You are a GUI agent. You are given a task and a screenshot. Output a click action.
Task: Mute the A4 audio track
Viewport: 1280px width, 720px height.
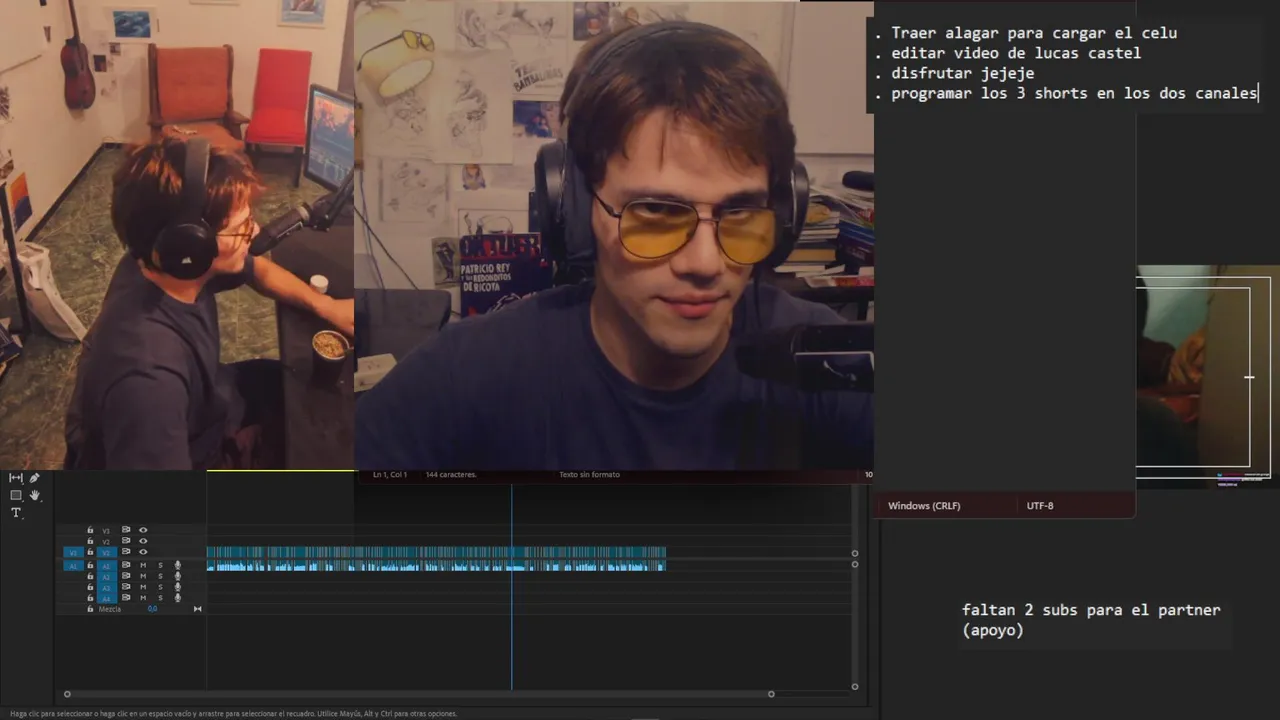[x=143, y=597]
